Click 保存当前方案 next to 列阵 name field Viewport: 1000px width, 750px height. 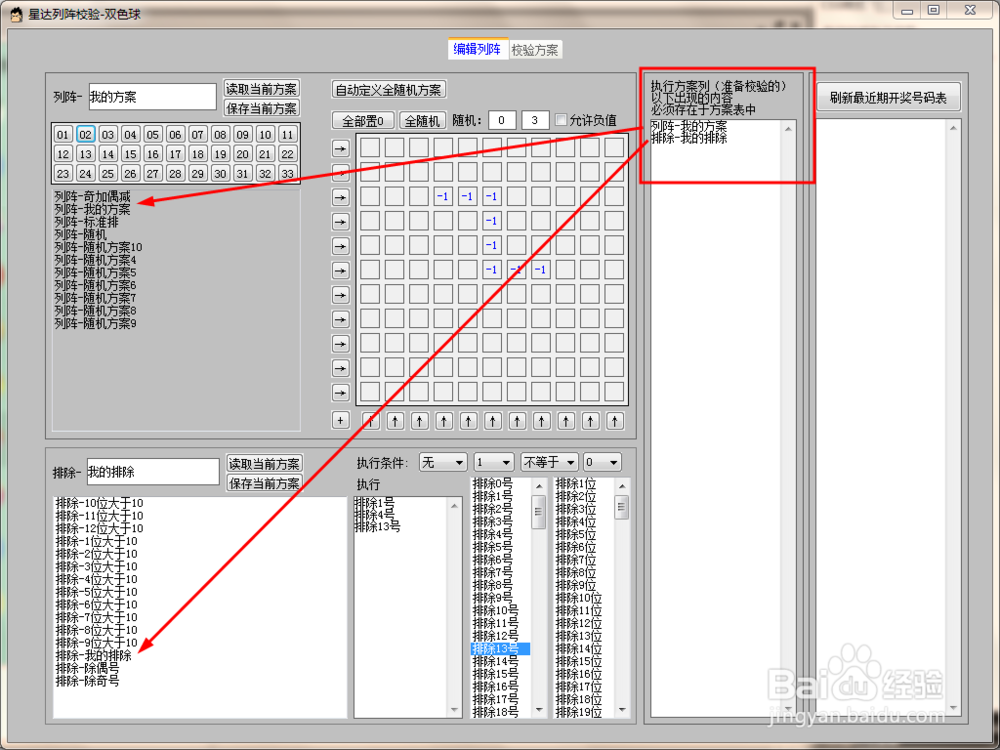261,108
